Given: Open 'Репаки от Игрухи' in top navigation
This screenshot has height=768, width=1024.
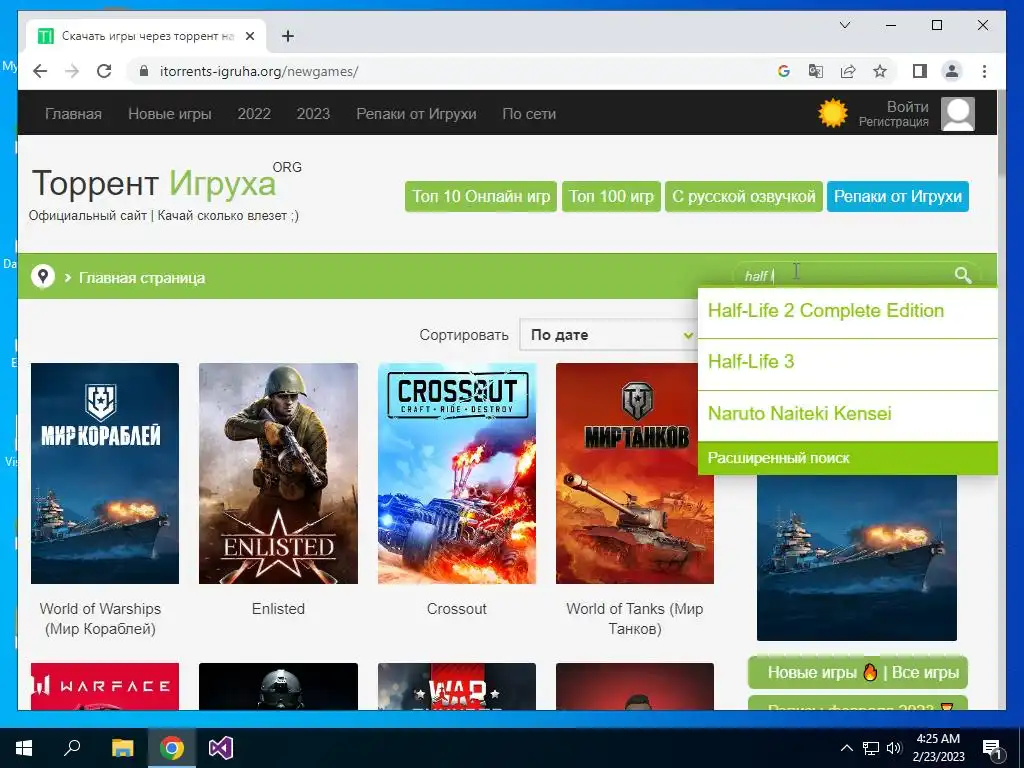Looking at the screenshot, I should 416,114.
